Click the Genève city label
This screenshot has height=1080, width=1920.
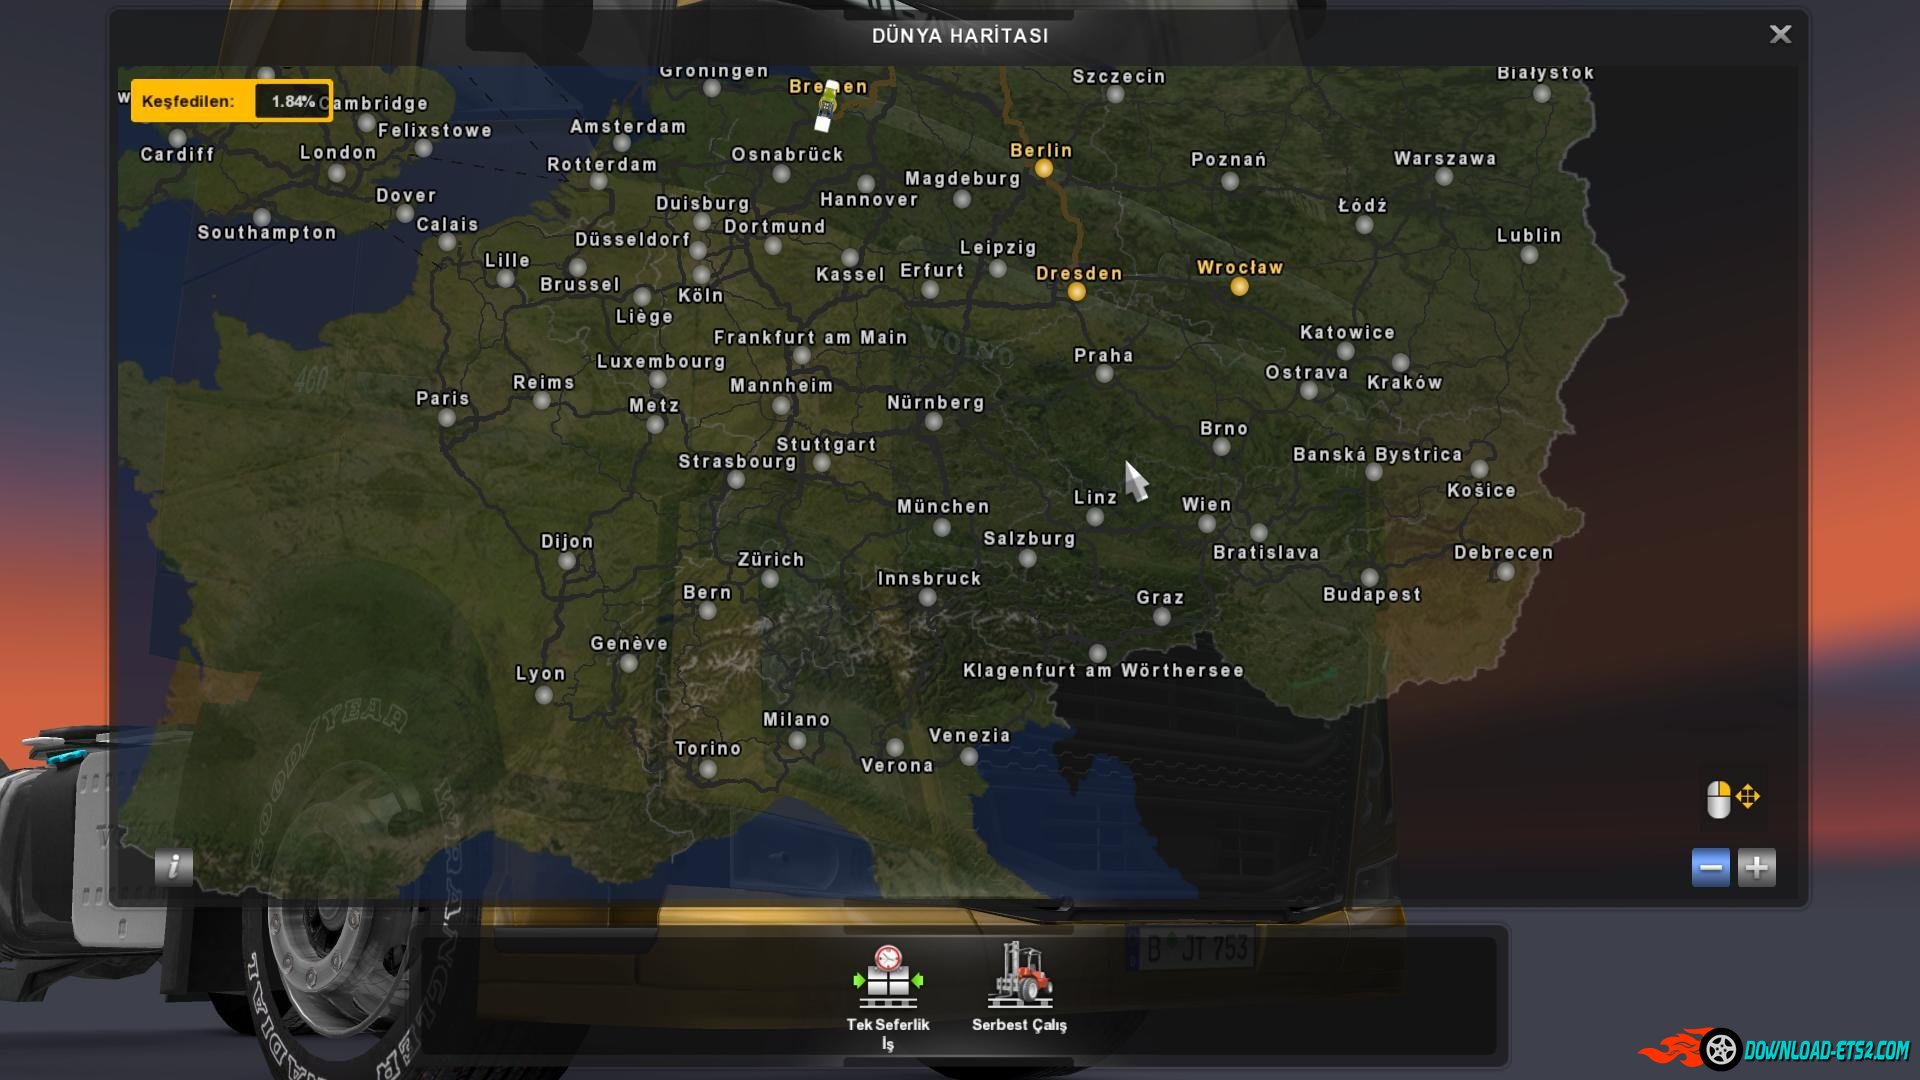point(629,644)
